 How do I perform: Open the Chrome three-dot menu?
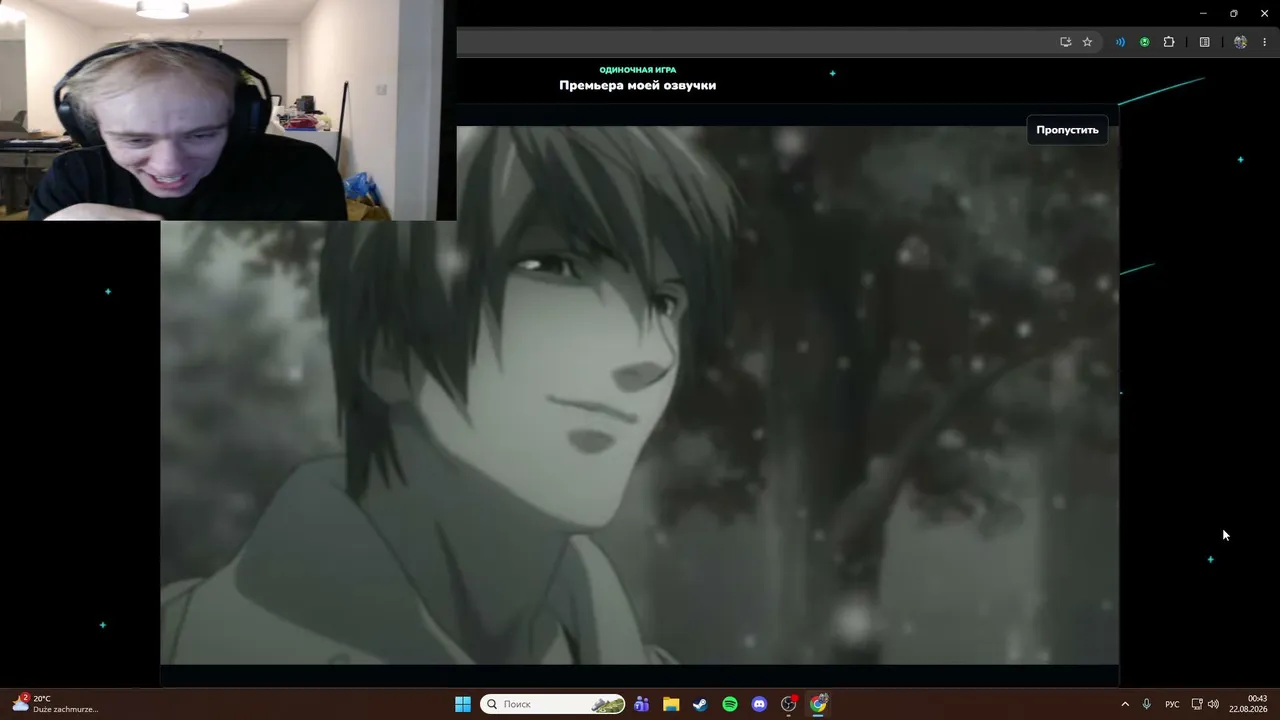coord(1265,42)
